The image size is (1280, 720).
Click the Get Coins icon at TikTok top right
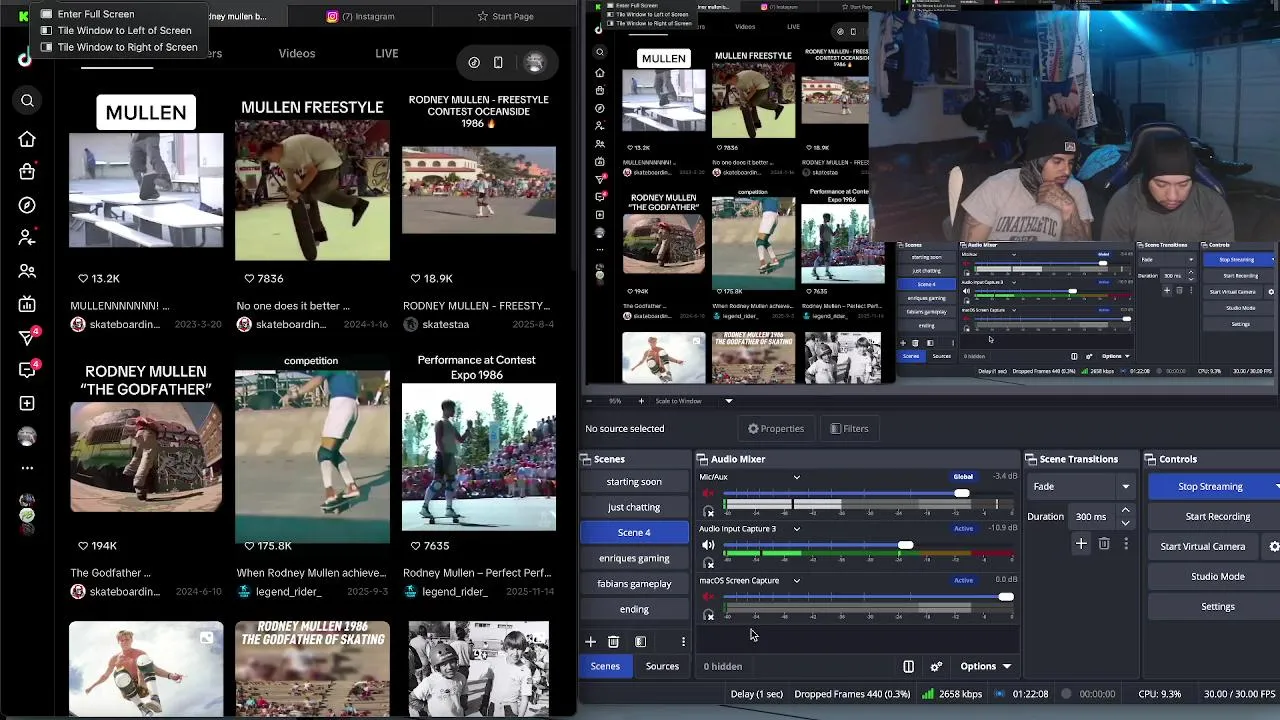[474, 62]
